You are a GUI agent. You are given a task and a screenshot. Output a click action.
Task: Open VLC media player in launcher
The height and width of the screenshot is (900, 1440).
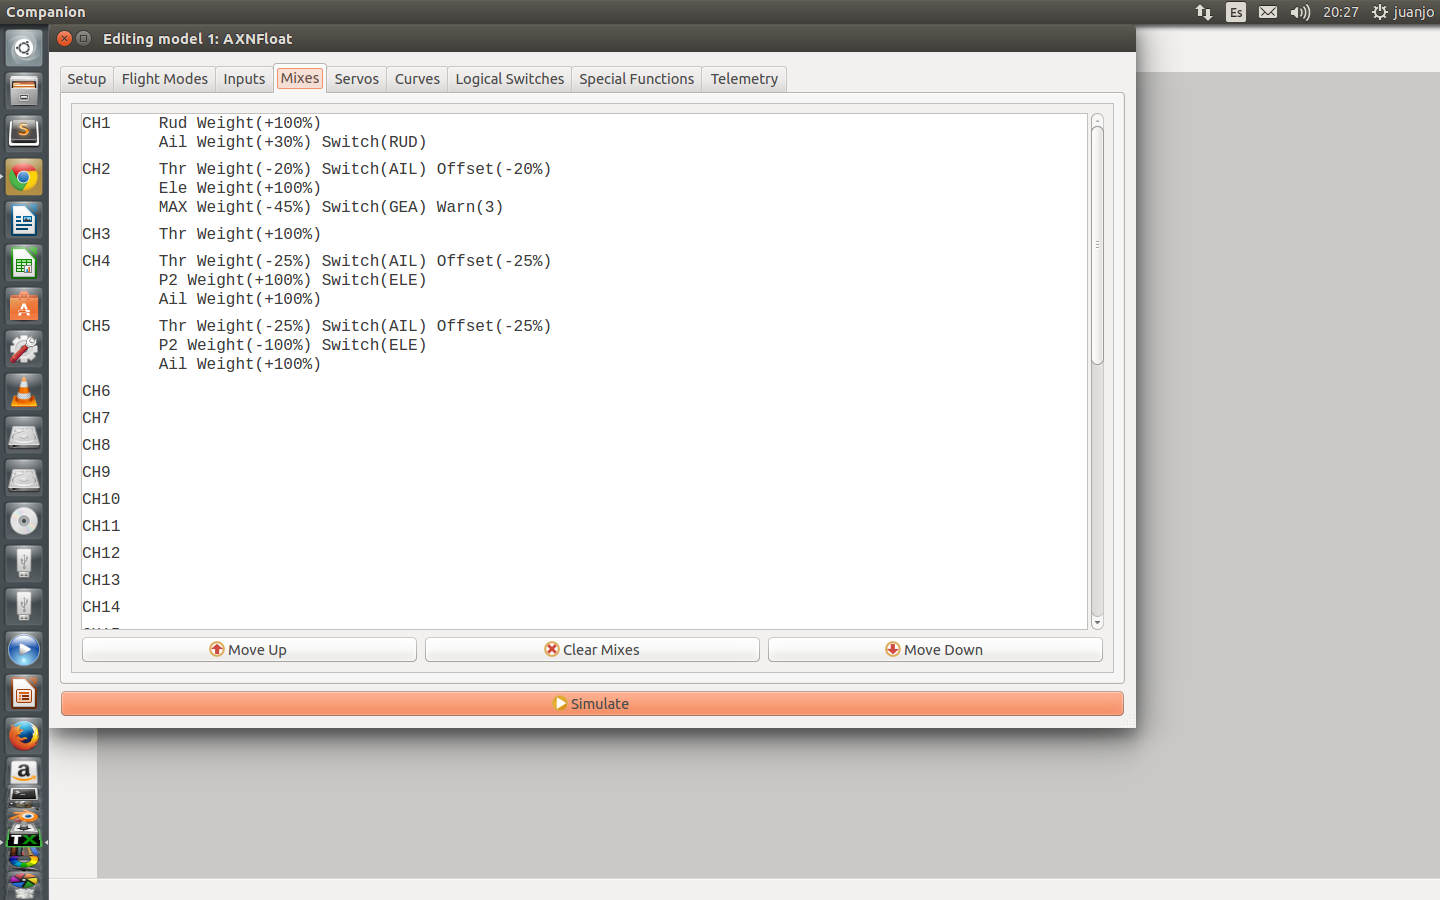click(24, 392)
